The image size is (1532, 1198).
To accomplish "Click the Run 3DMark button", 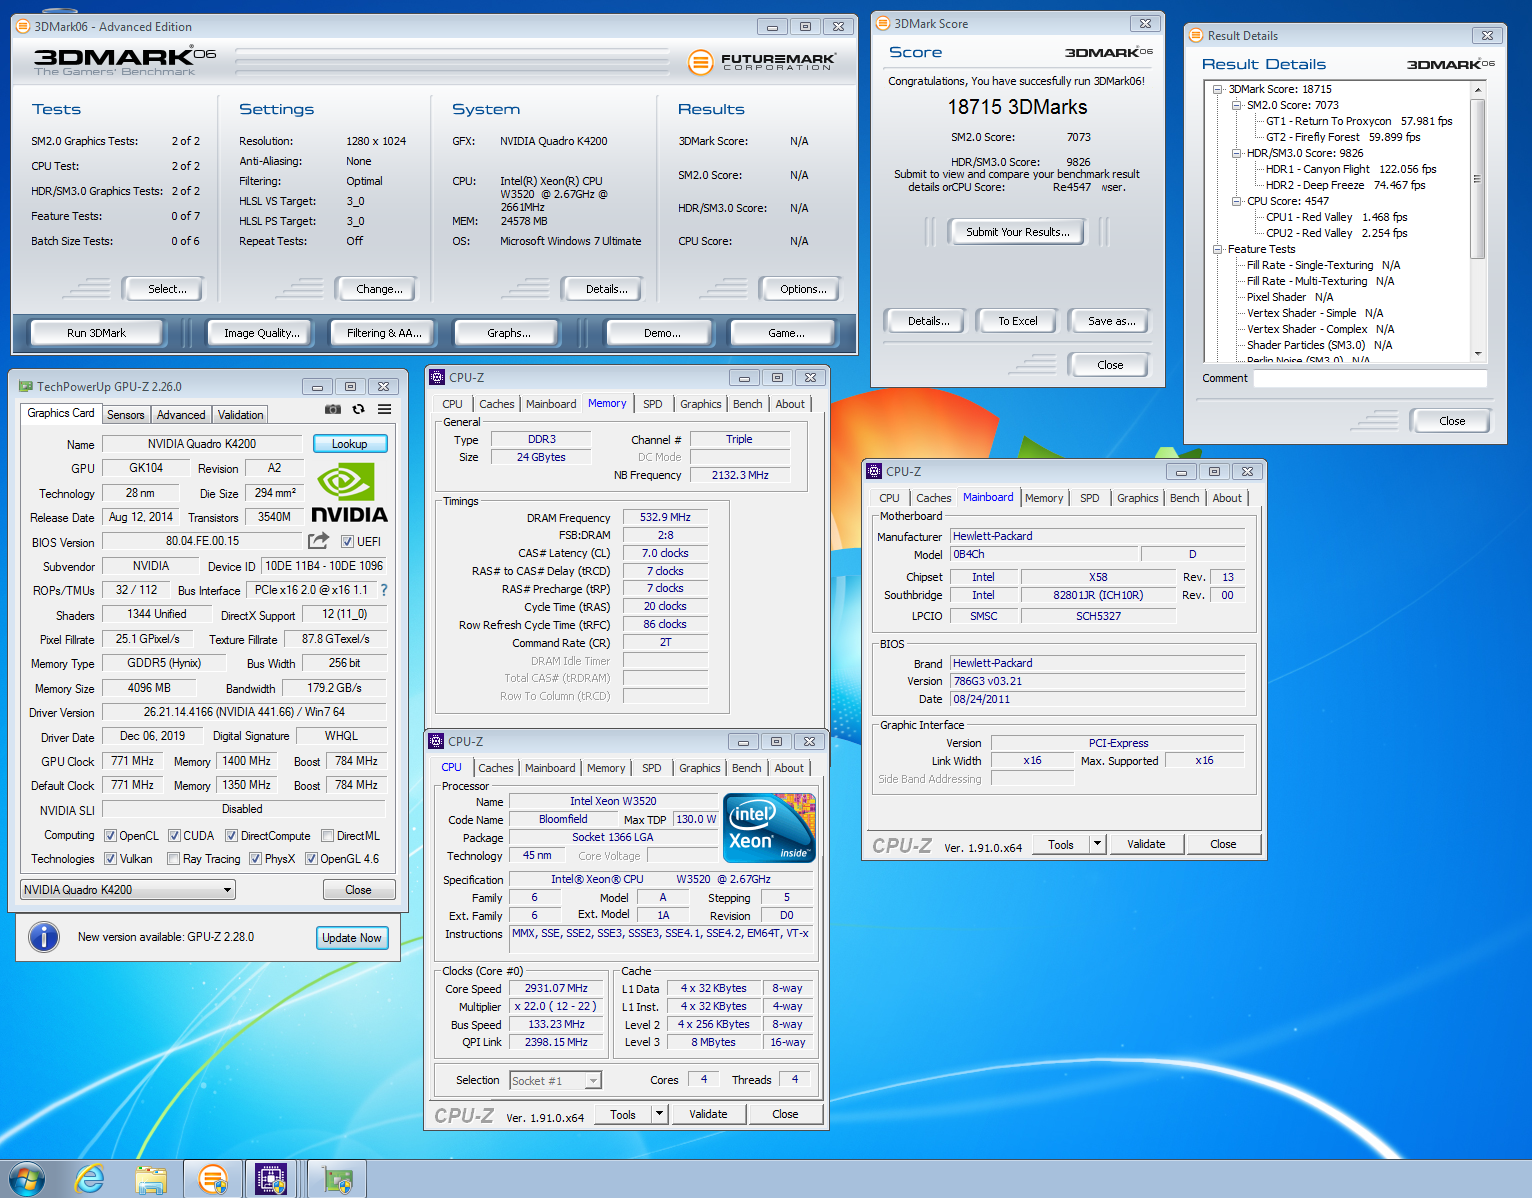I will tap(97, 333).
